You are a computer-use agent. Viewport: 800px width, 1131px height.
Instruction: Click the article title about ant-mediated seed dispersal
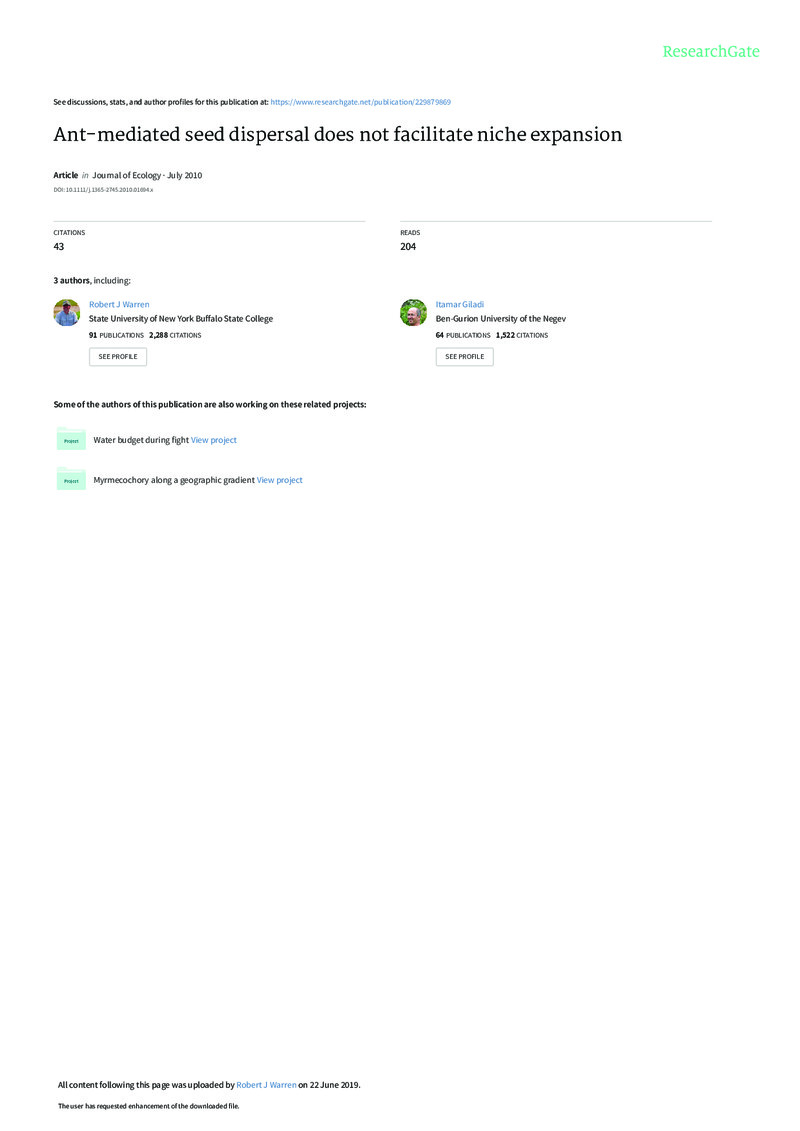[338, 135]
